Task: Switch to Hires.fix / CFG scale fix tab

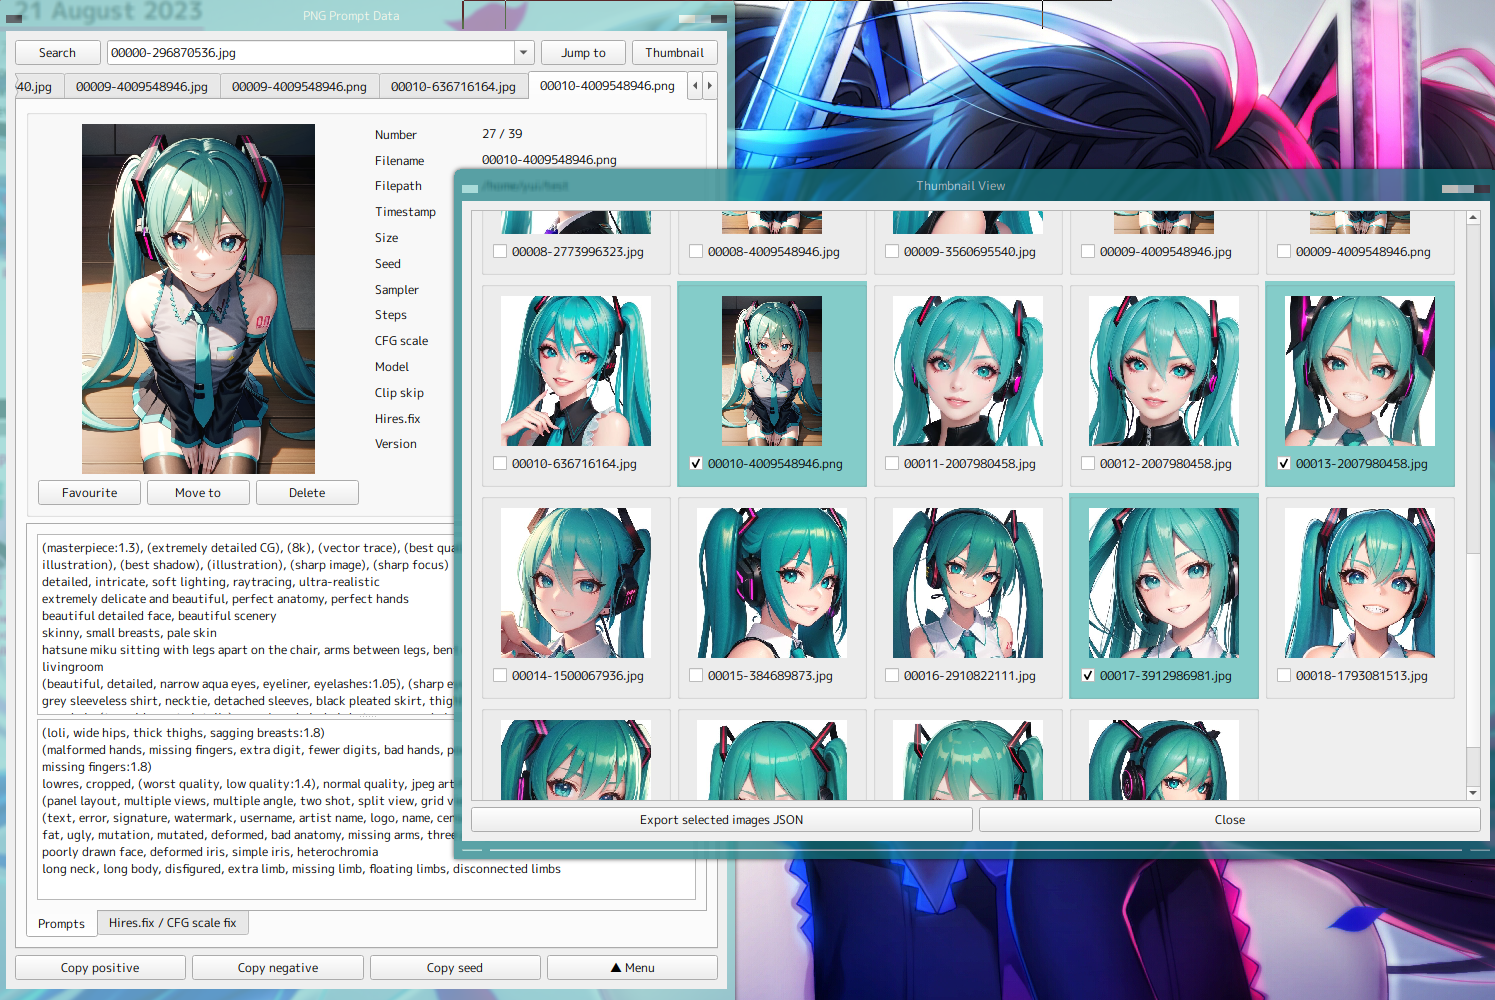Action: click(172, 923)
